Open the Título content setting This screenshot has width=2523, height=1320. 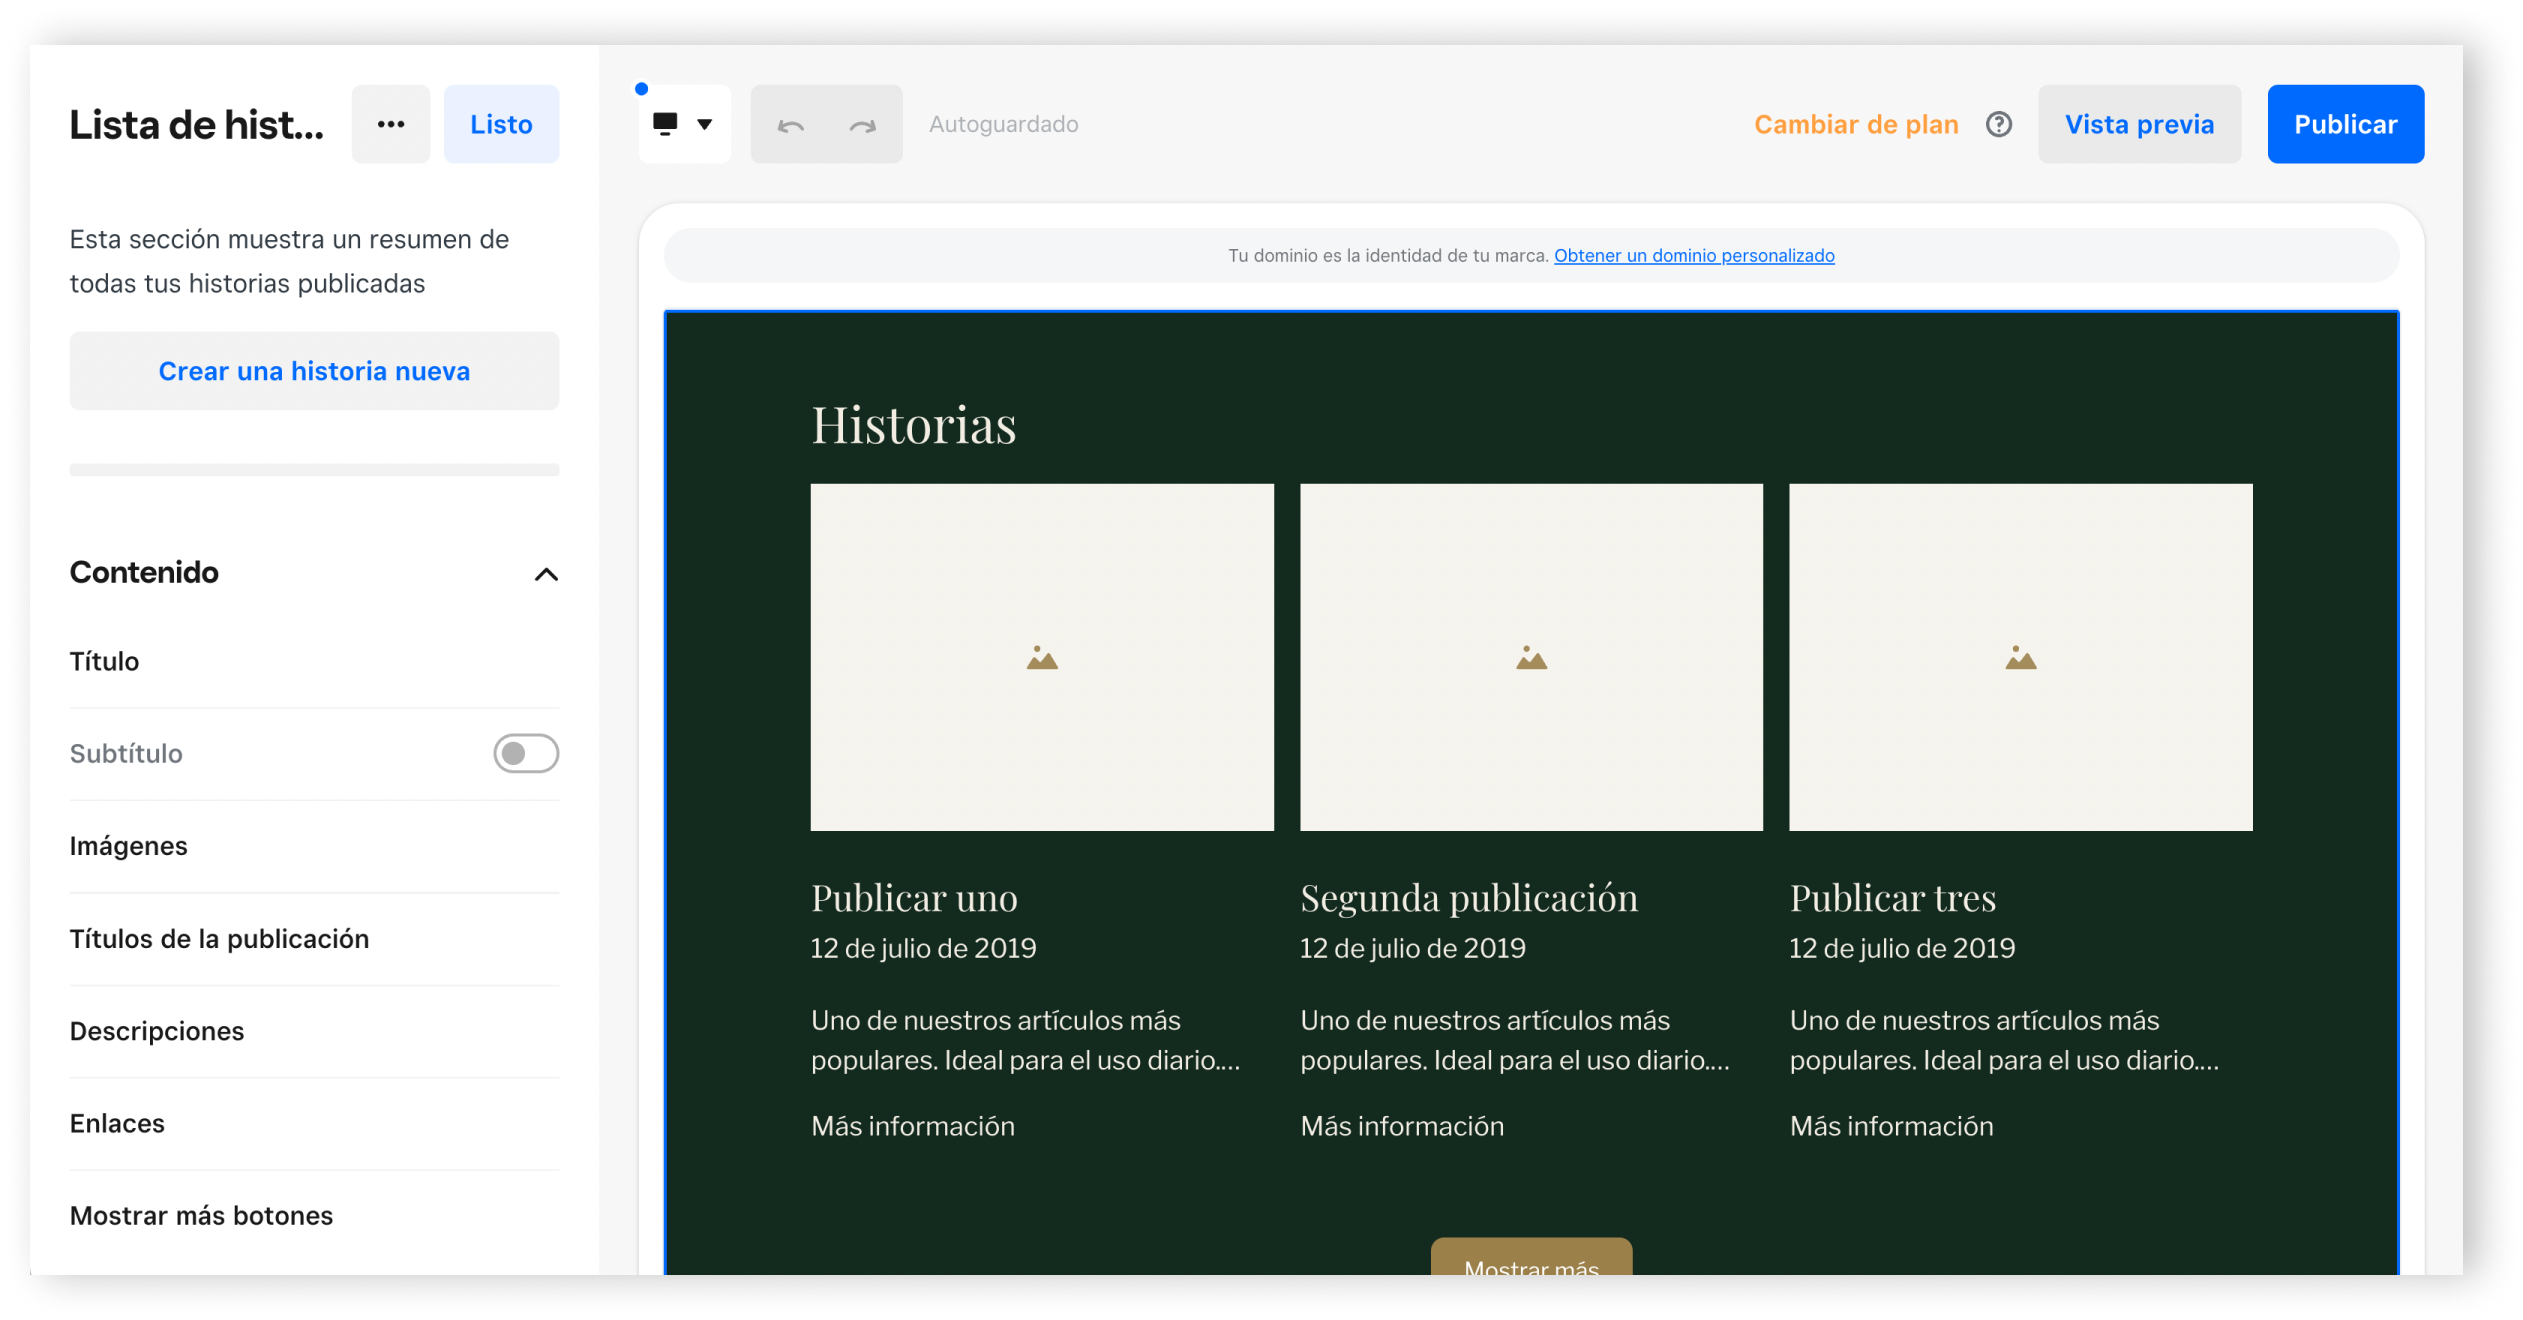coord(314,661)
